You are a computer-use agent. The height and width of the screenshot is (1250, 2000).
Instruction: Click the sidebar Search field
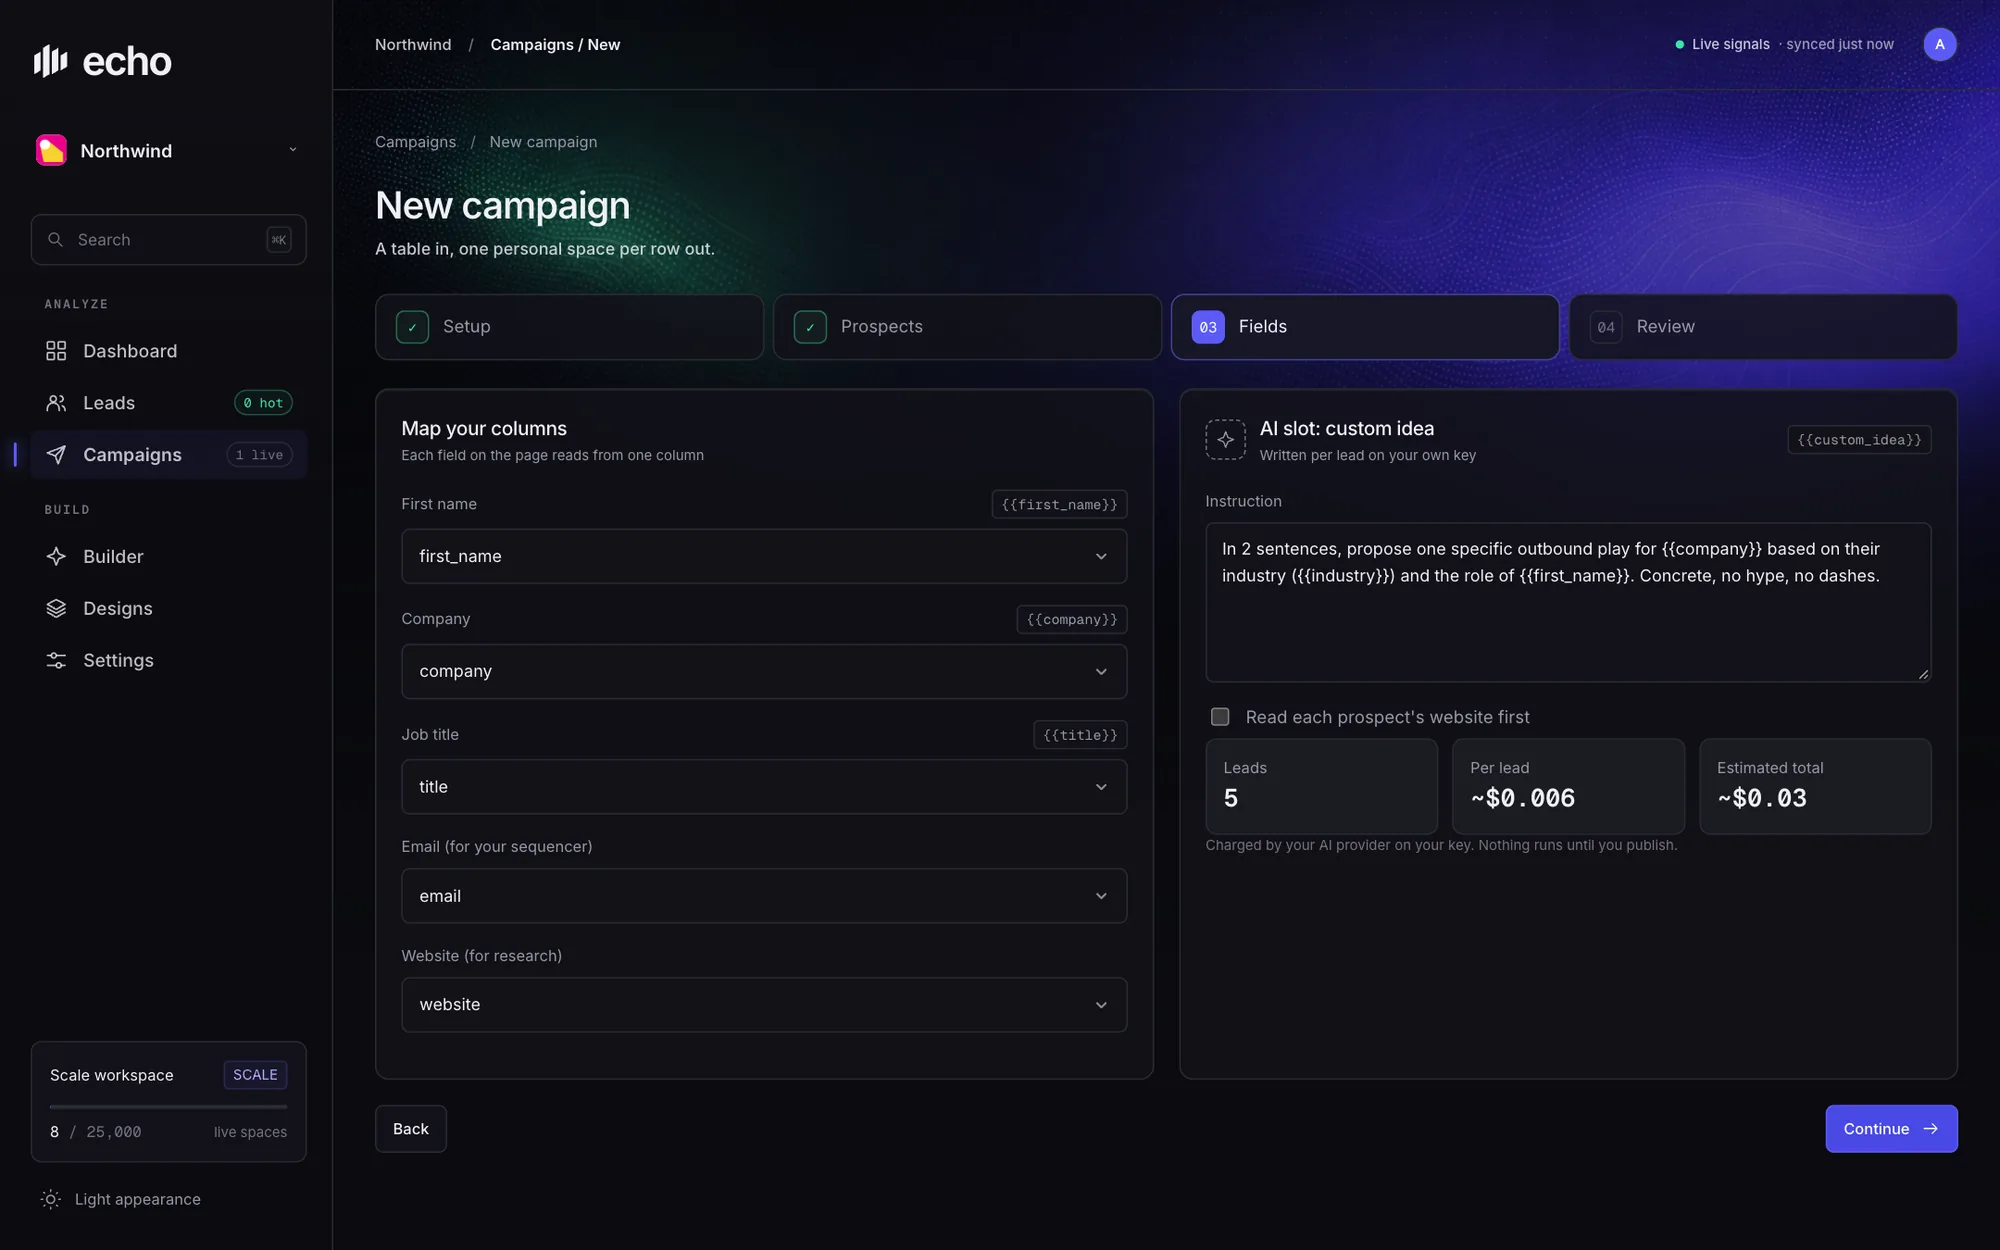click(x=168, y=240)
